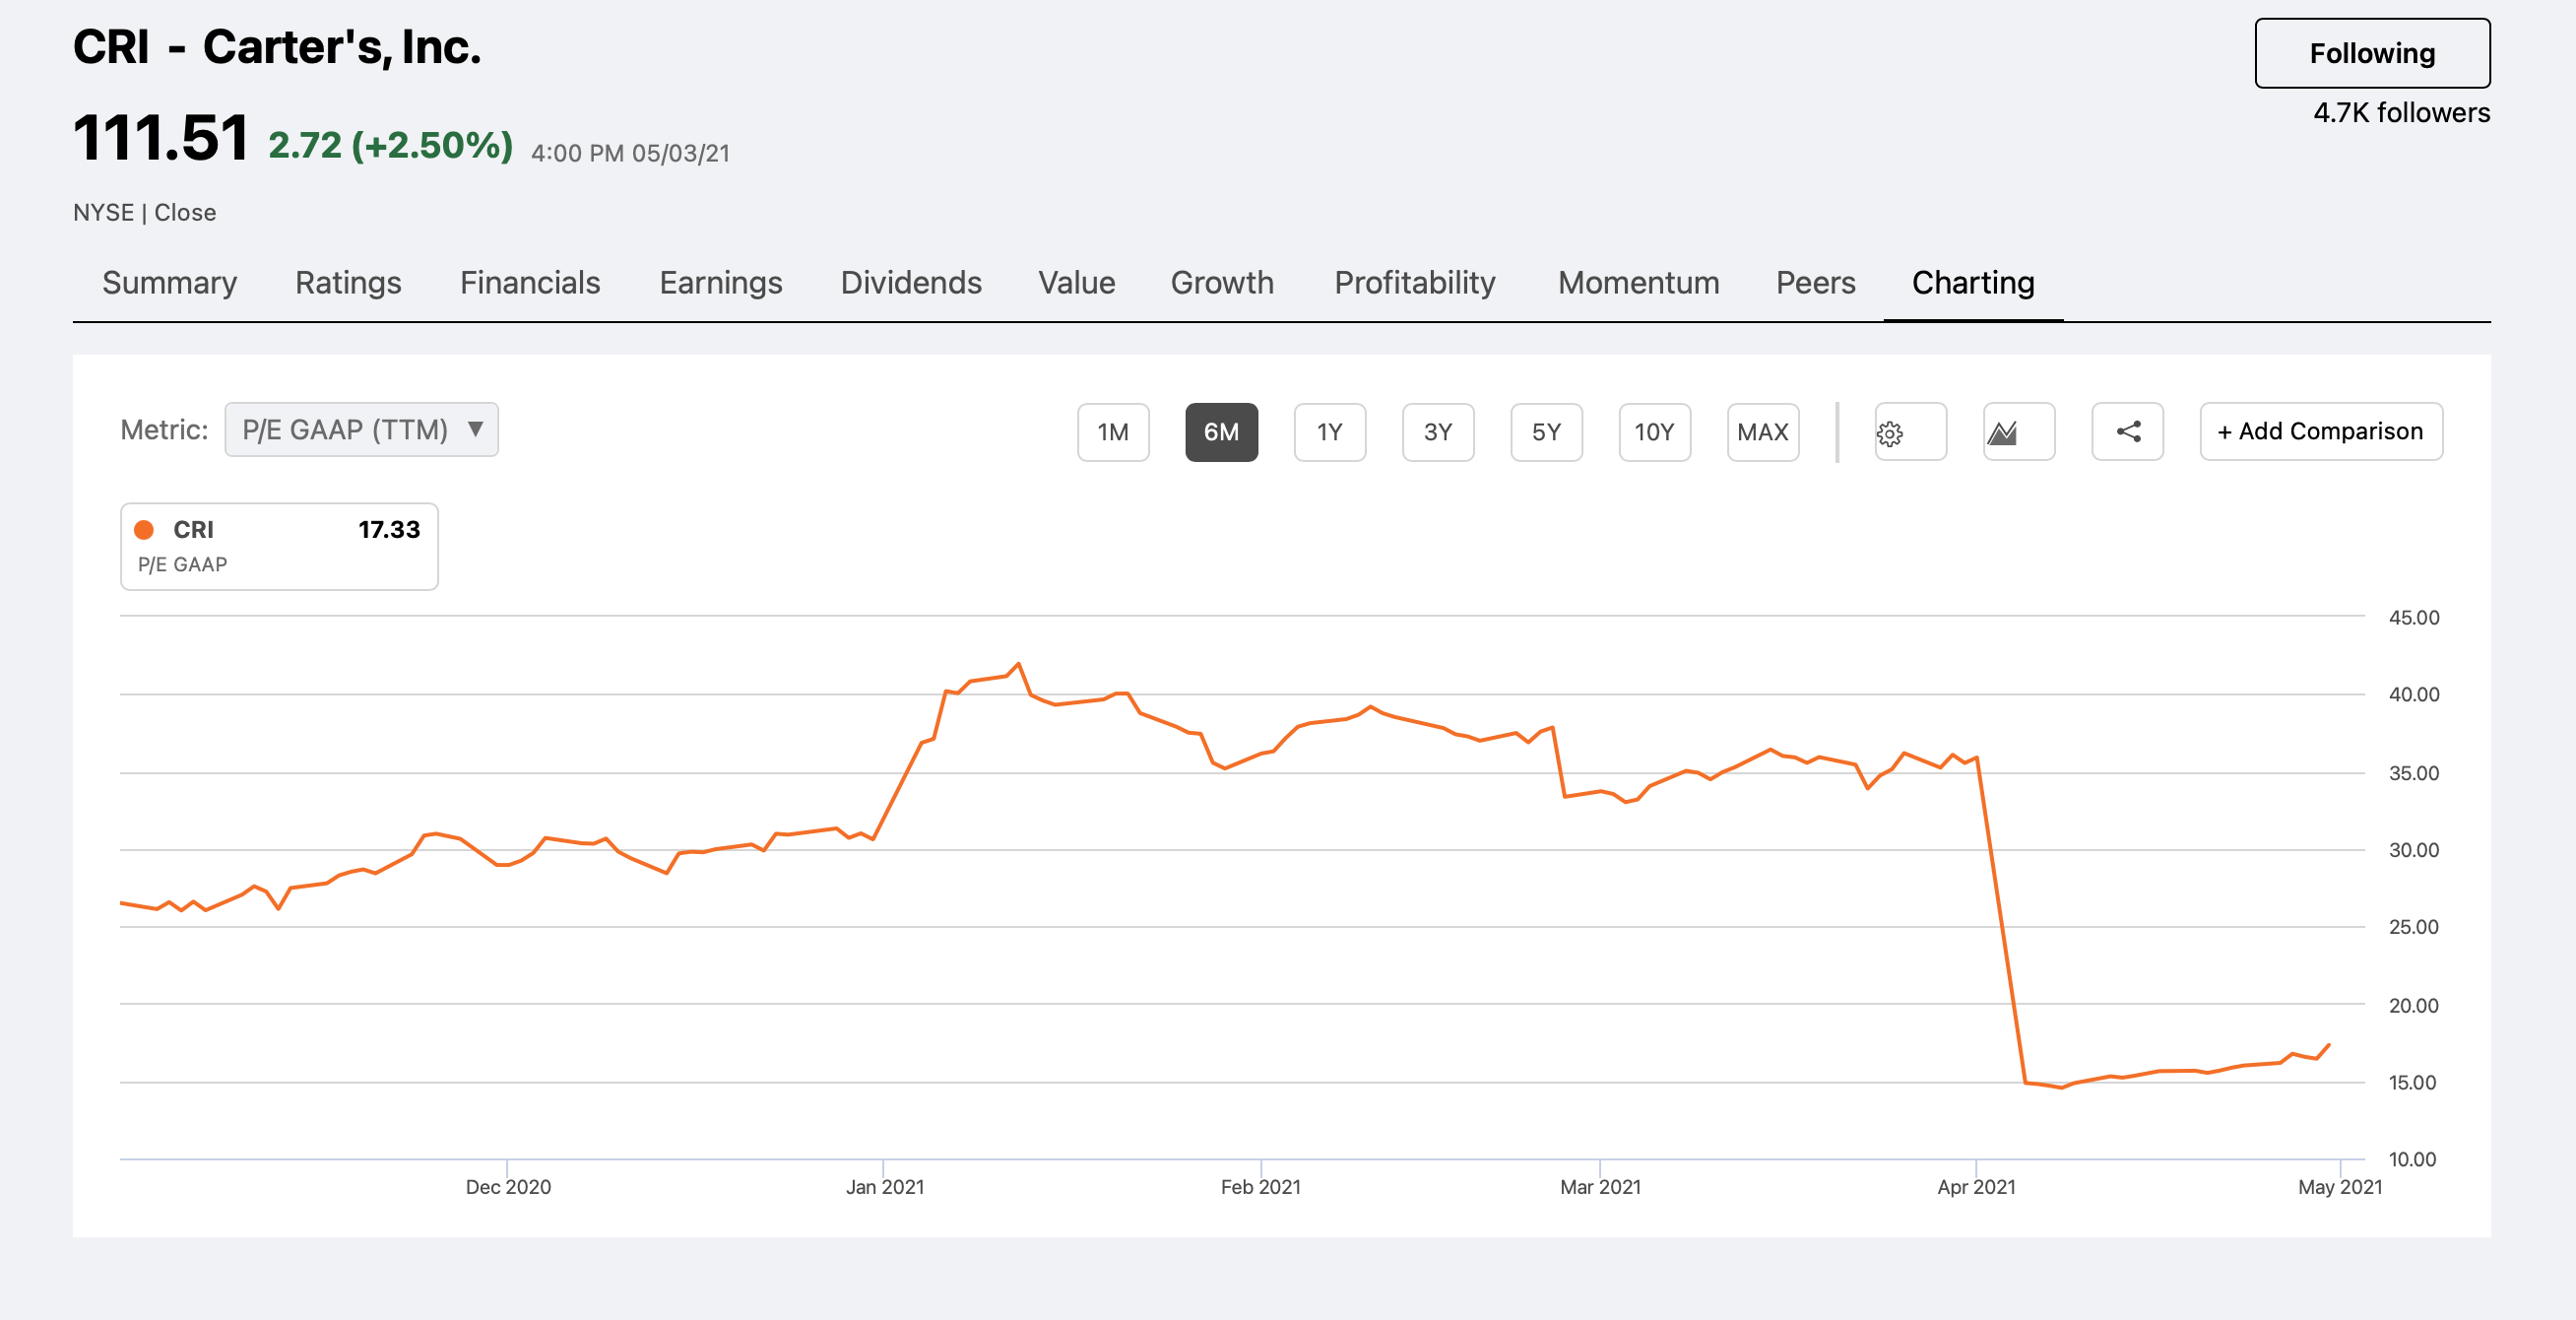2576x1320 pixels.
Task: Open the Momentum tab
Action: point(1638,283)
